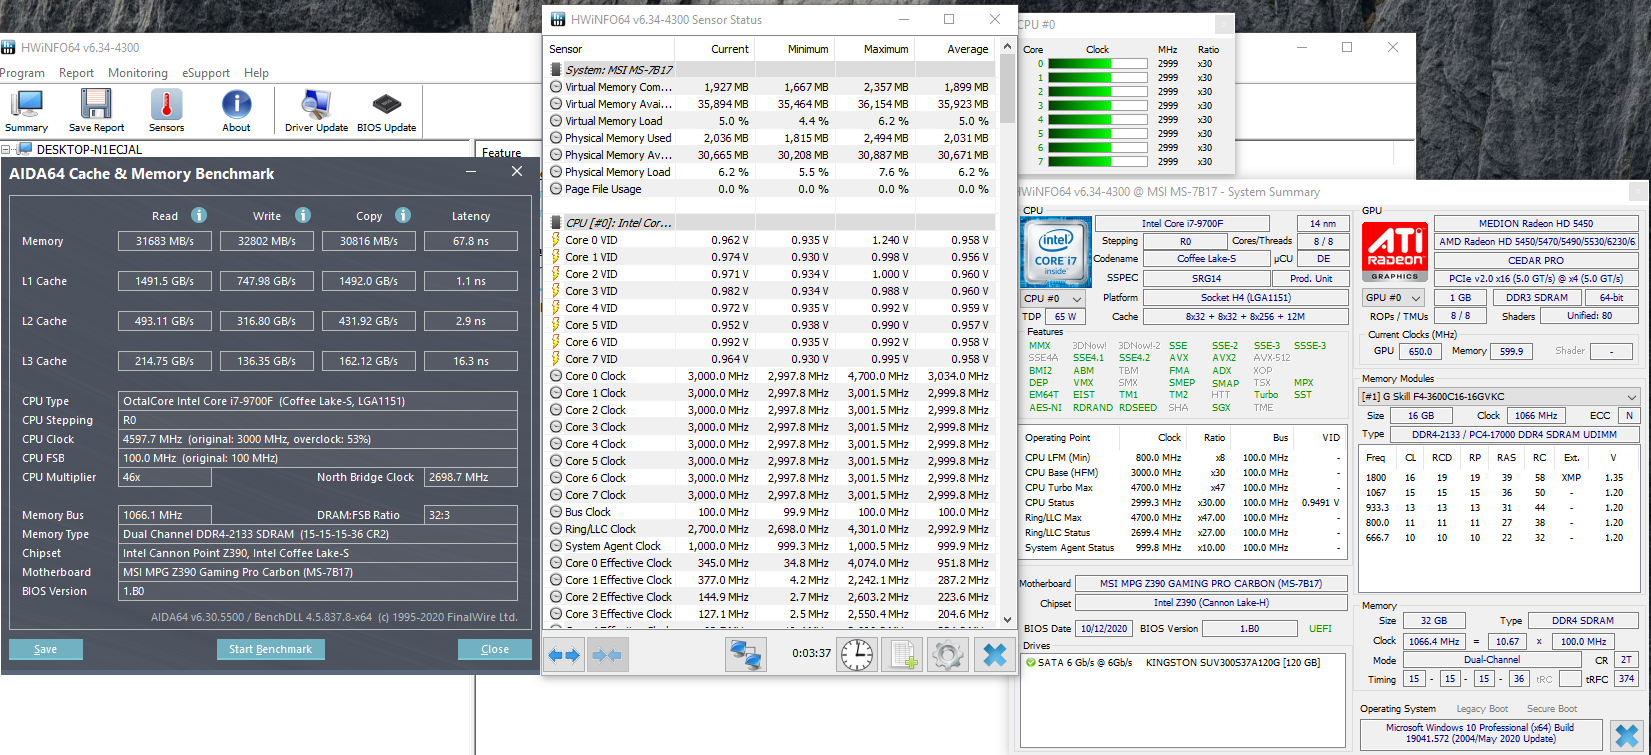Close sensor status via blue X icon

pyautogui.click(x=994, y=655)
